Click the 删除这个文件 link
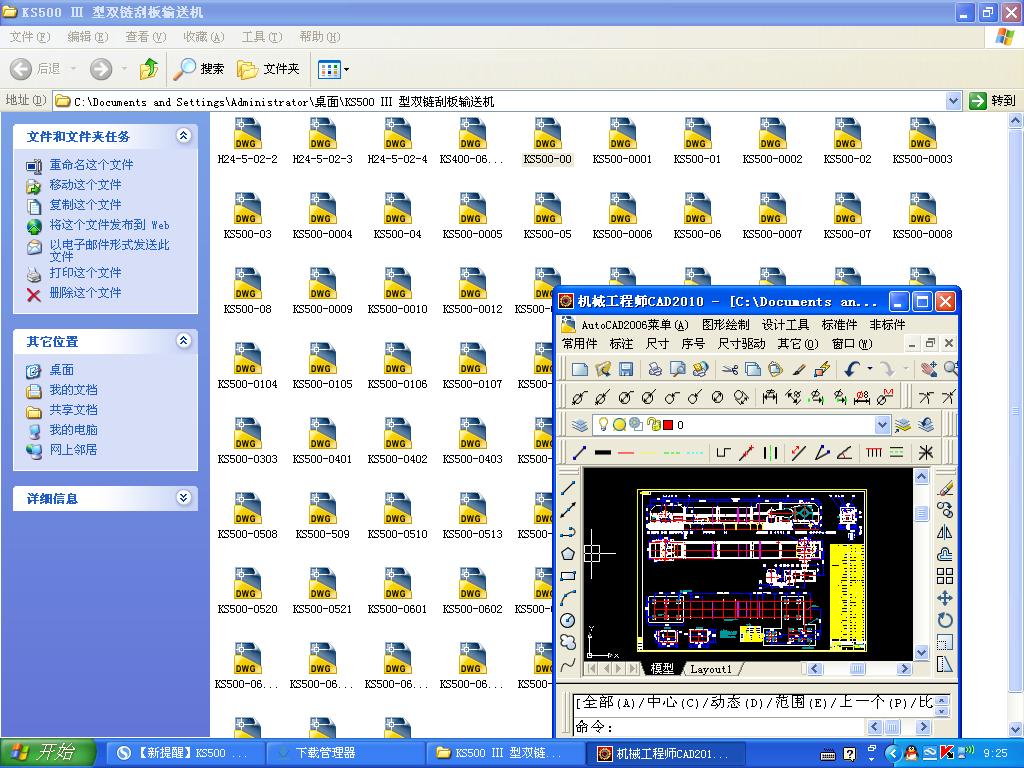1024x768 pixels. tap(85, 293)
